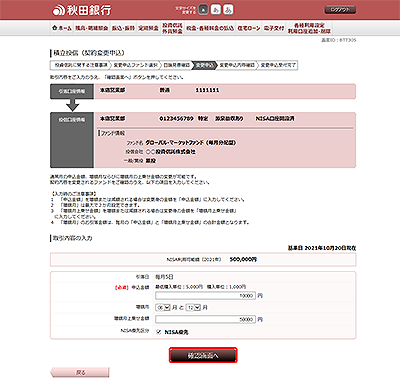Image resolution: width=400 pixels, height=390 pixels.
Task: Click the 目論見書確認 step
Action: (176, 65)
